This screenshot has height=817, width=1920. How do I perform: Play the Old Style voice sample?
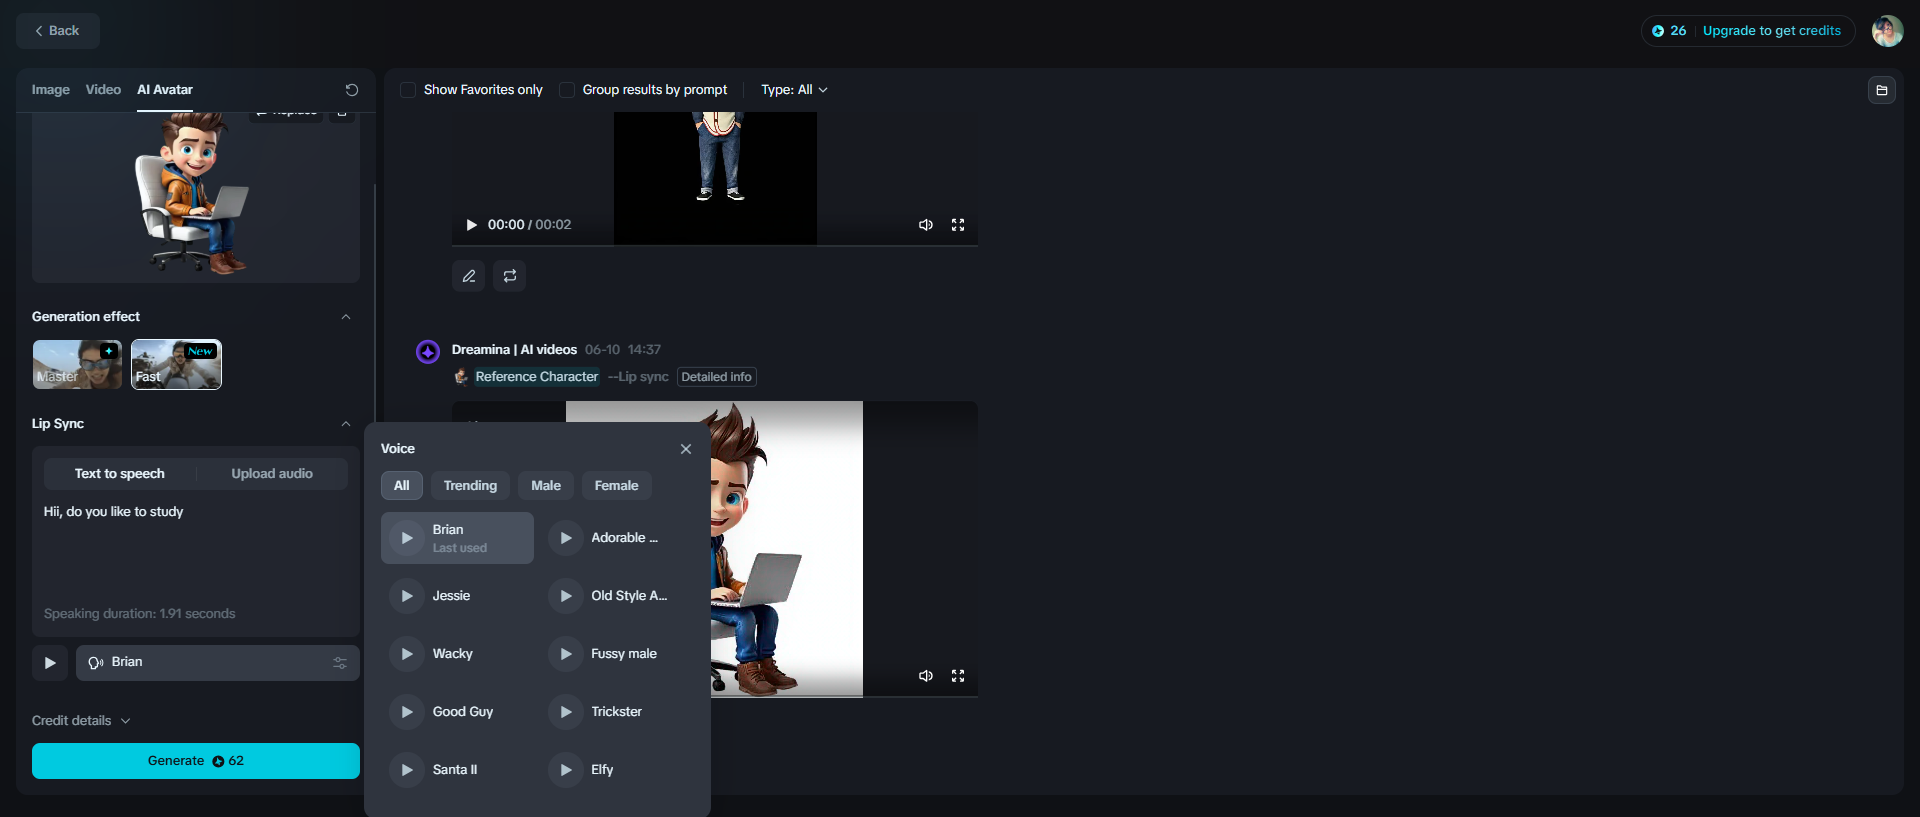click(566, 596)
